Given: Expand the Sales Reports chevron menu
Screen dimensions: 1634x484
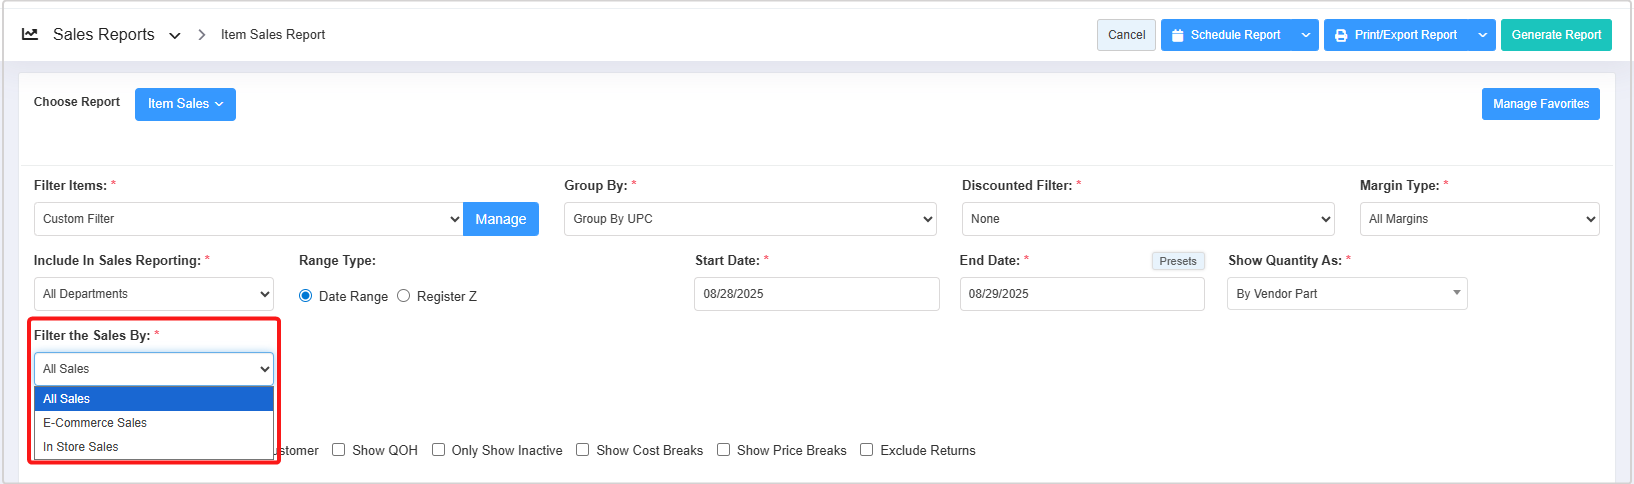Looking at the screenshot, I should 175,35.
